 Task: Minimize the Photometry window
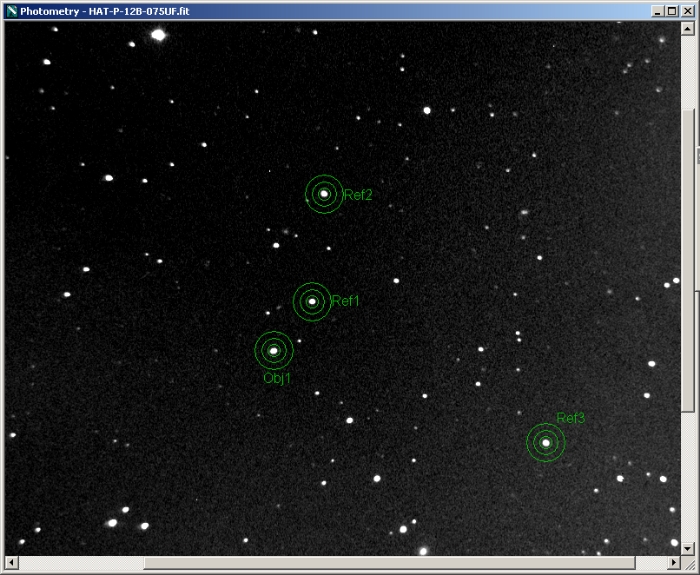[658, 10]
